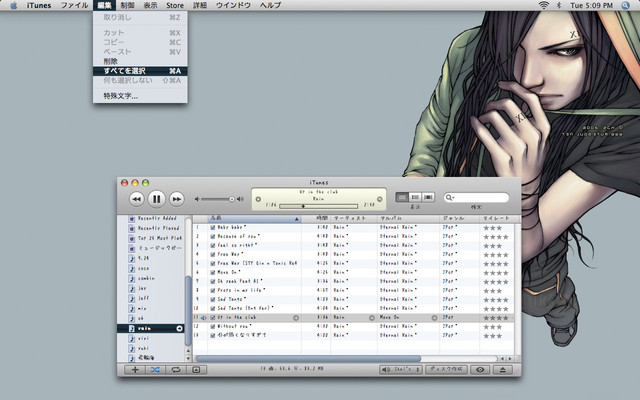Click the arrow circle in row 11's artist column
Viewport: 640px width, 400px height.
pyautogui.click(x=372, y=318)
